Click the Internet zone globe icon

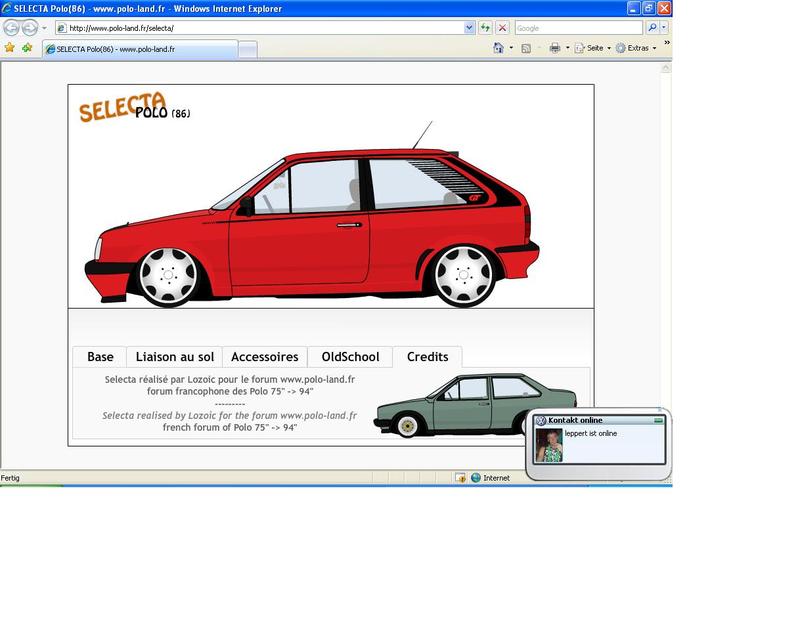click(476, 478)
